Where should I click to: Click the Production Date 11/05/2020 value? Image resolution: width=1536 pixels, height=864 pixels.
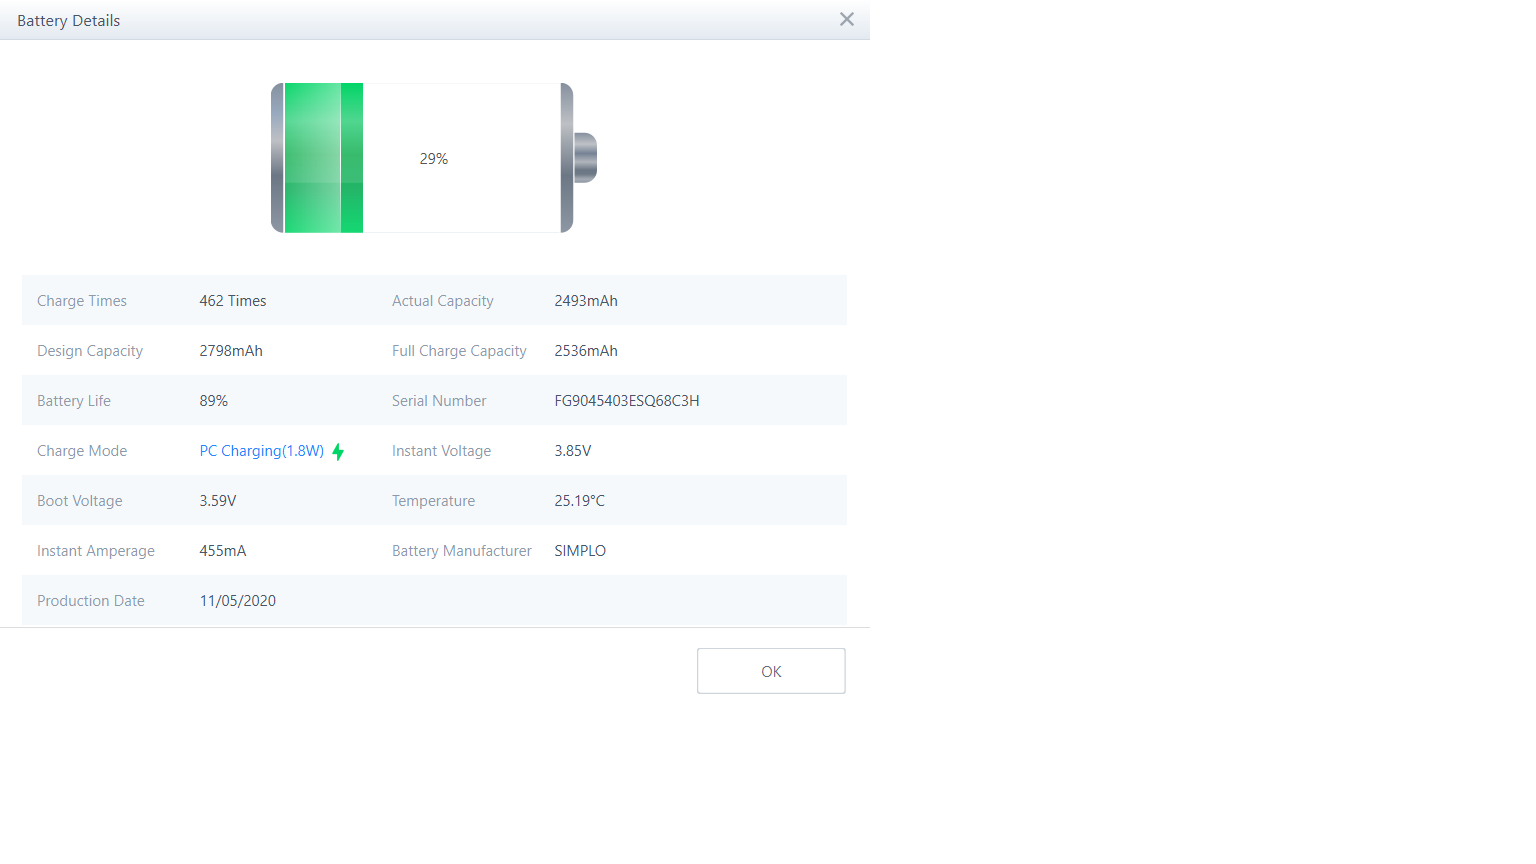pyautogui.click(x=237, y=601)
